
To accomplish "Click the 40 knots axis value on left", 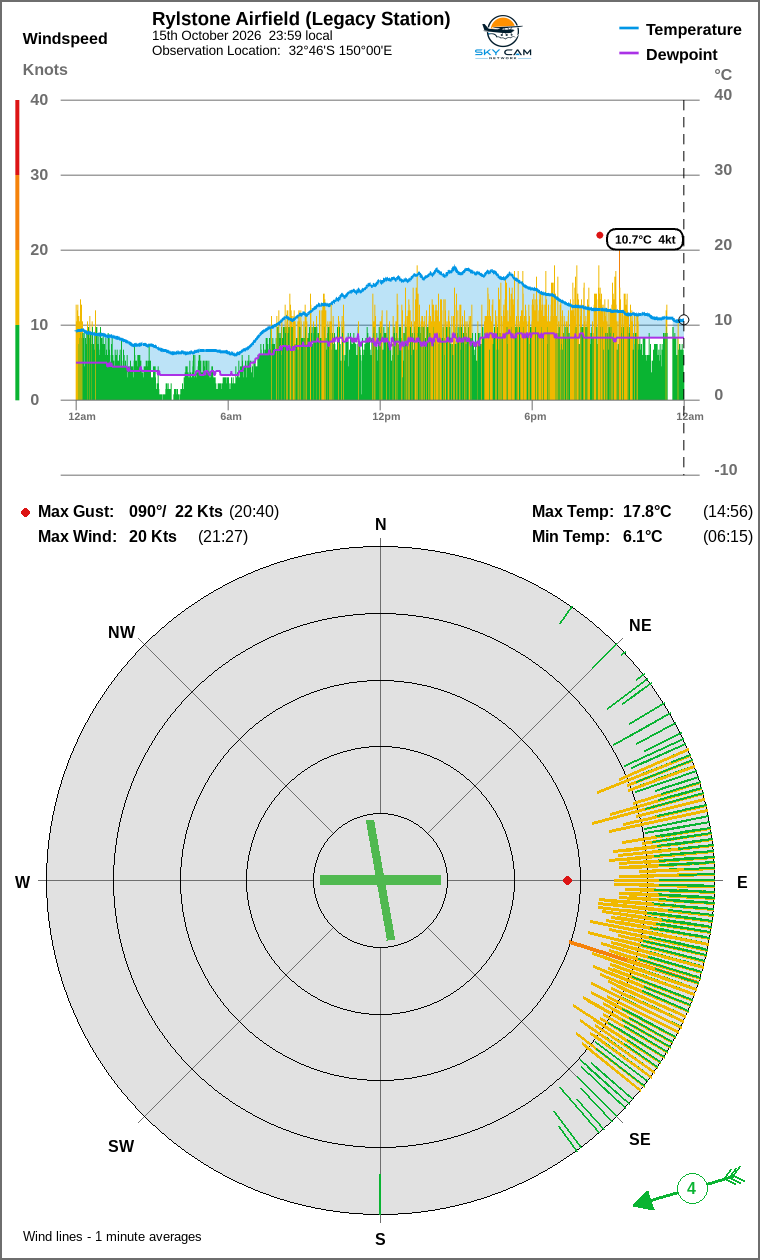I will pyautogui.click(x=39, y=99).
